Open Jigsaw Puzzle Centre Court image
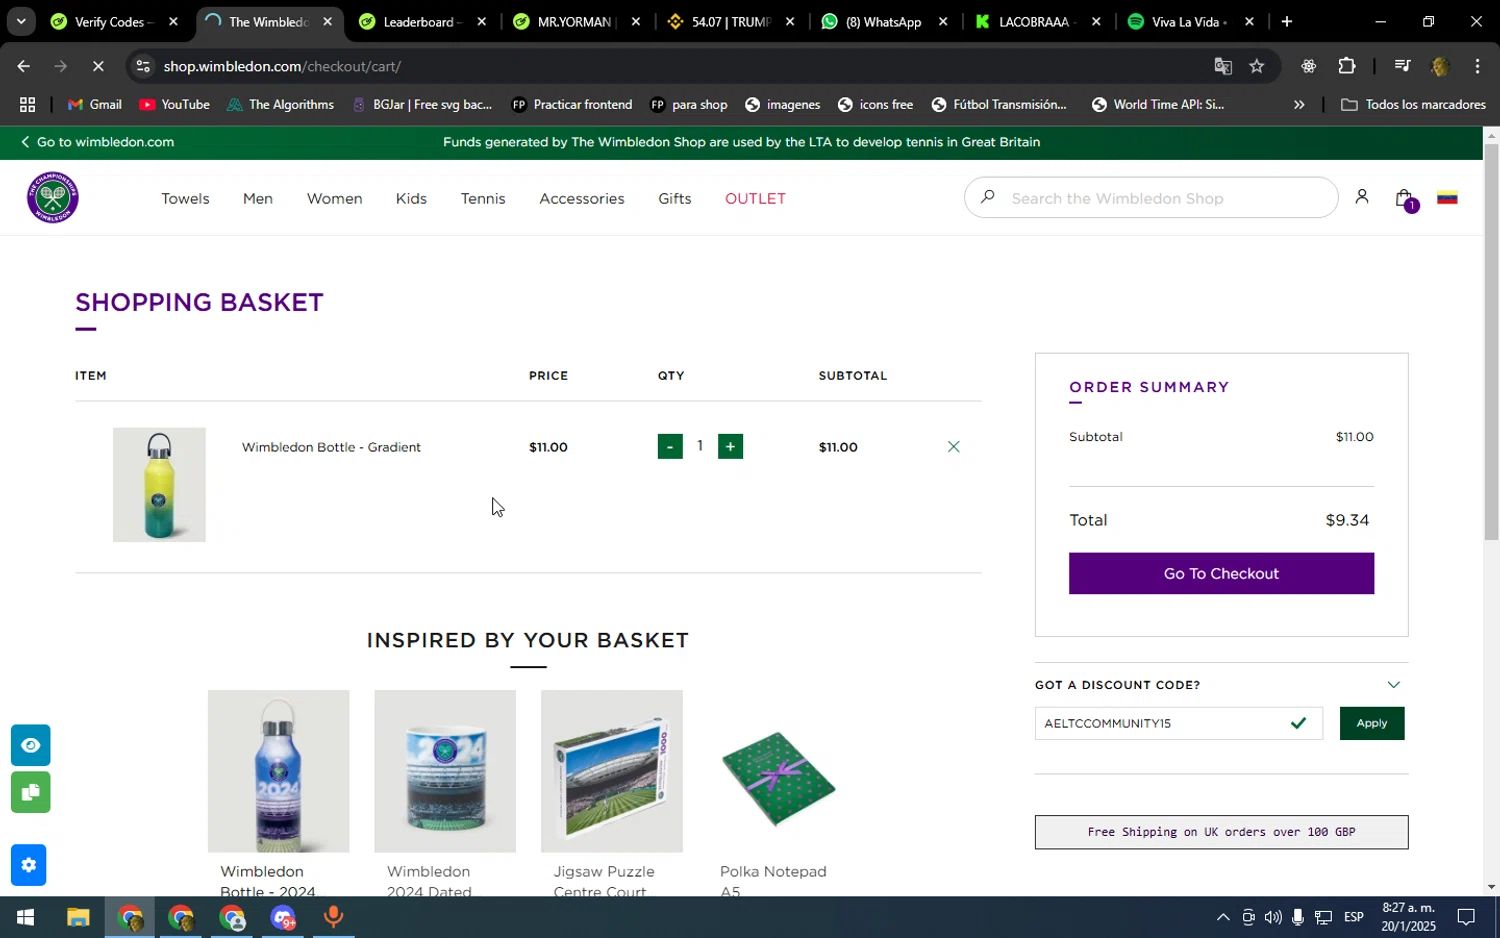1500x938 pixels. click(x=612, y=771)
